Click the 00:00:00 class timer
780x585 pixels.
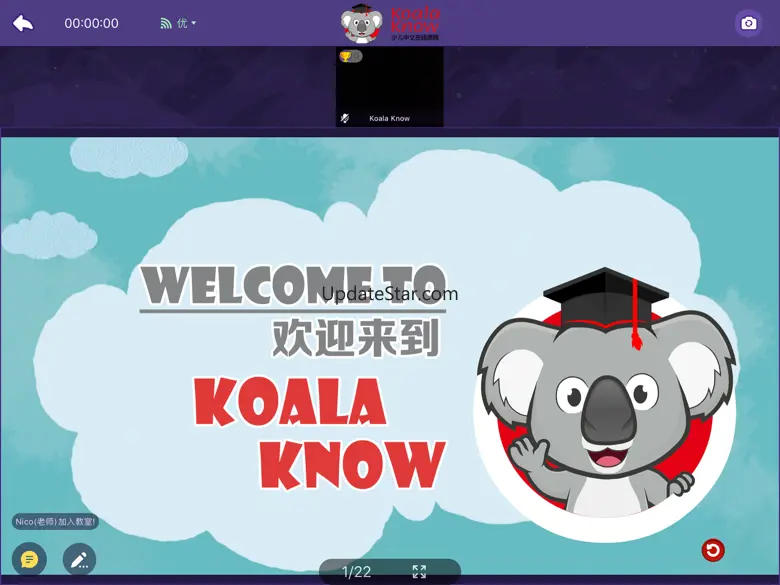point(92,23)
